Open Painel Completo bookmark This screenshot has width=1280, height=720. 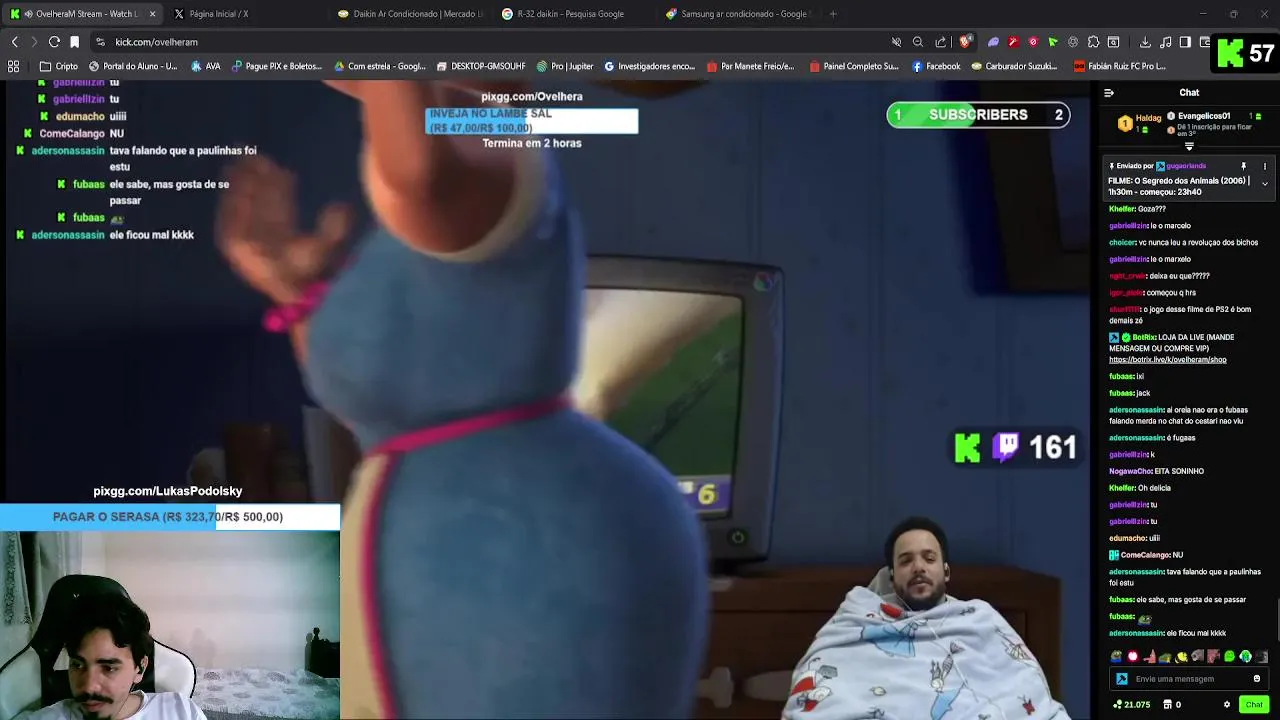click(854, 66)
